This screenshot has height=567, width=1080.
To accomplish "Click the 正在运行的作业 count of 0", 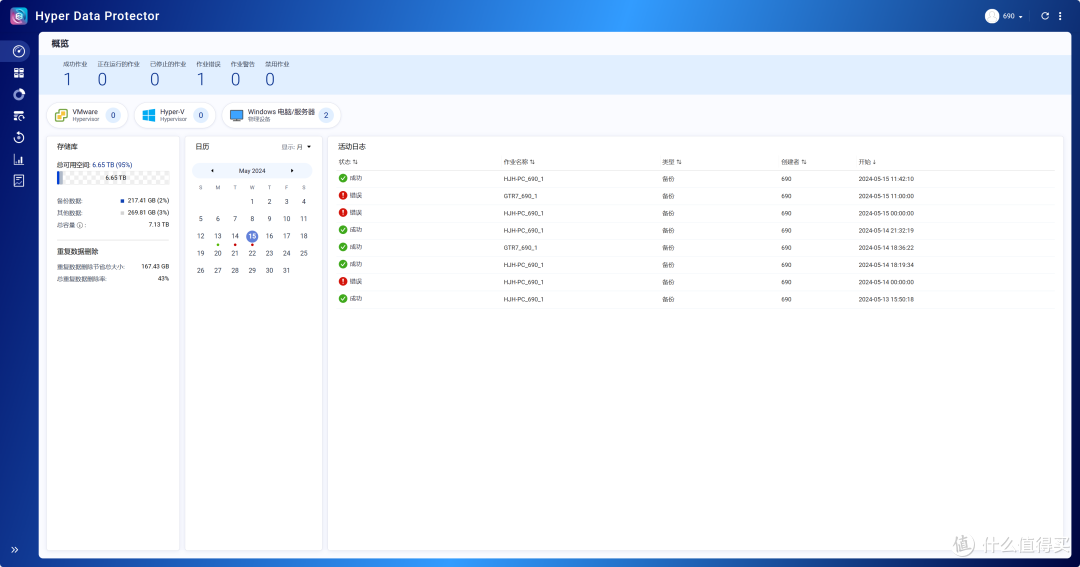I will coord(102,80).
